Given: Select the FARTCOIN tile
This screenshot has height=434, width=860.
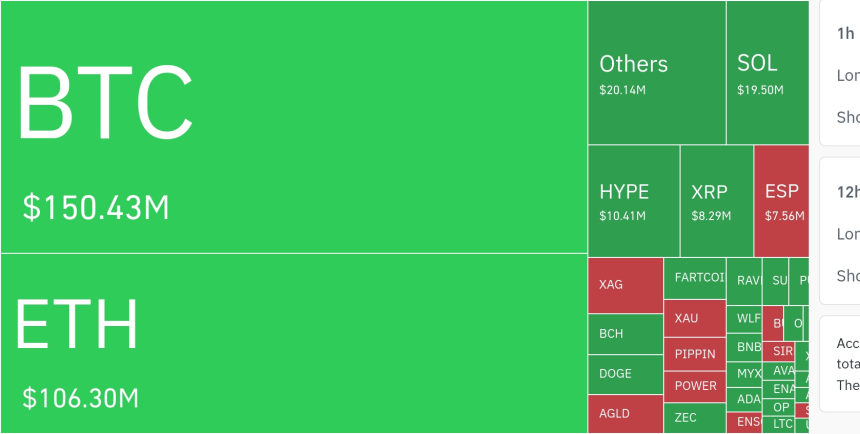Looking at the screenshot, I should click(695, 279).
